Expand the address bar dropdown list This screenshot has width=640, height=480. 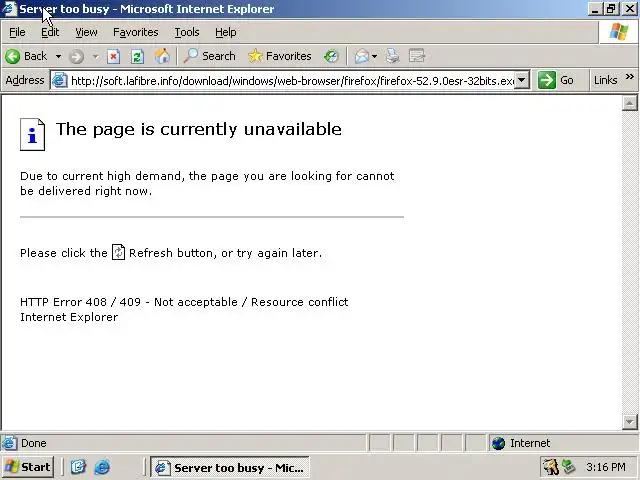pos(522,80)
